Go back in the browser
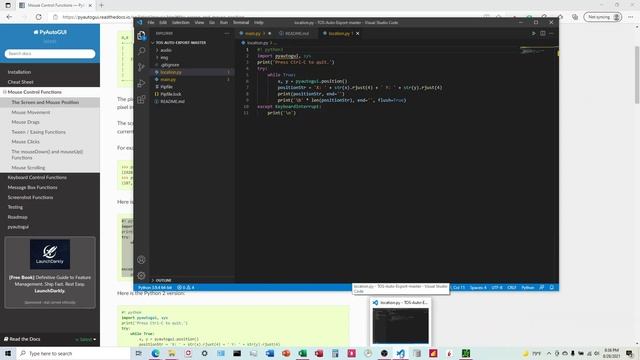The height and width of the screenshot is (360, 640). coord(9,17)
